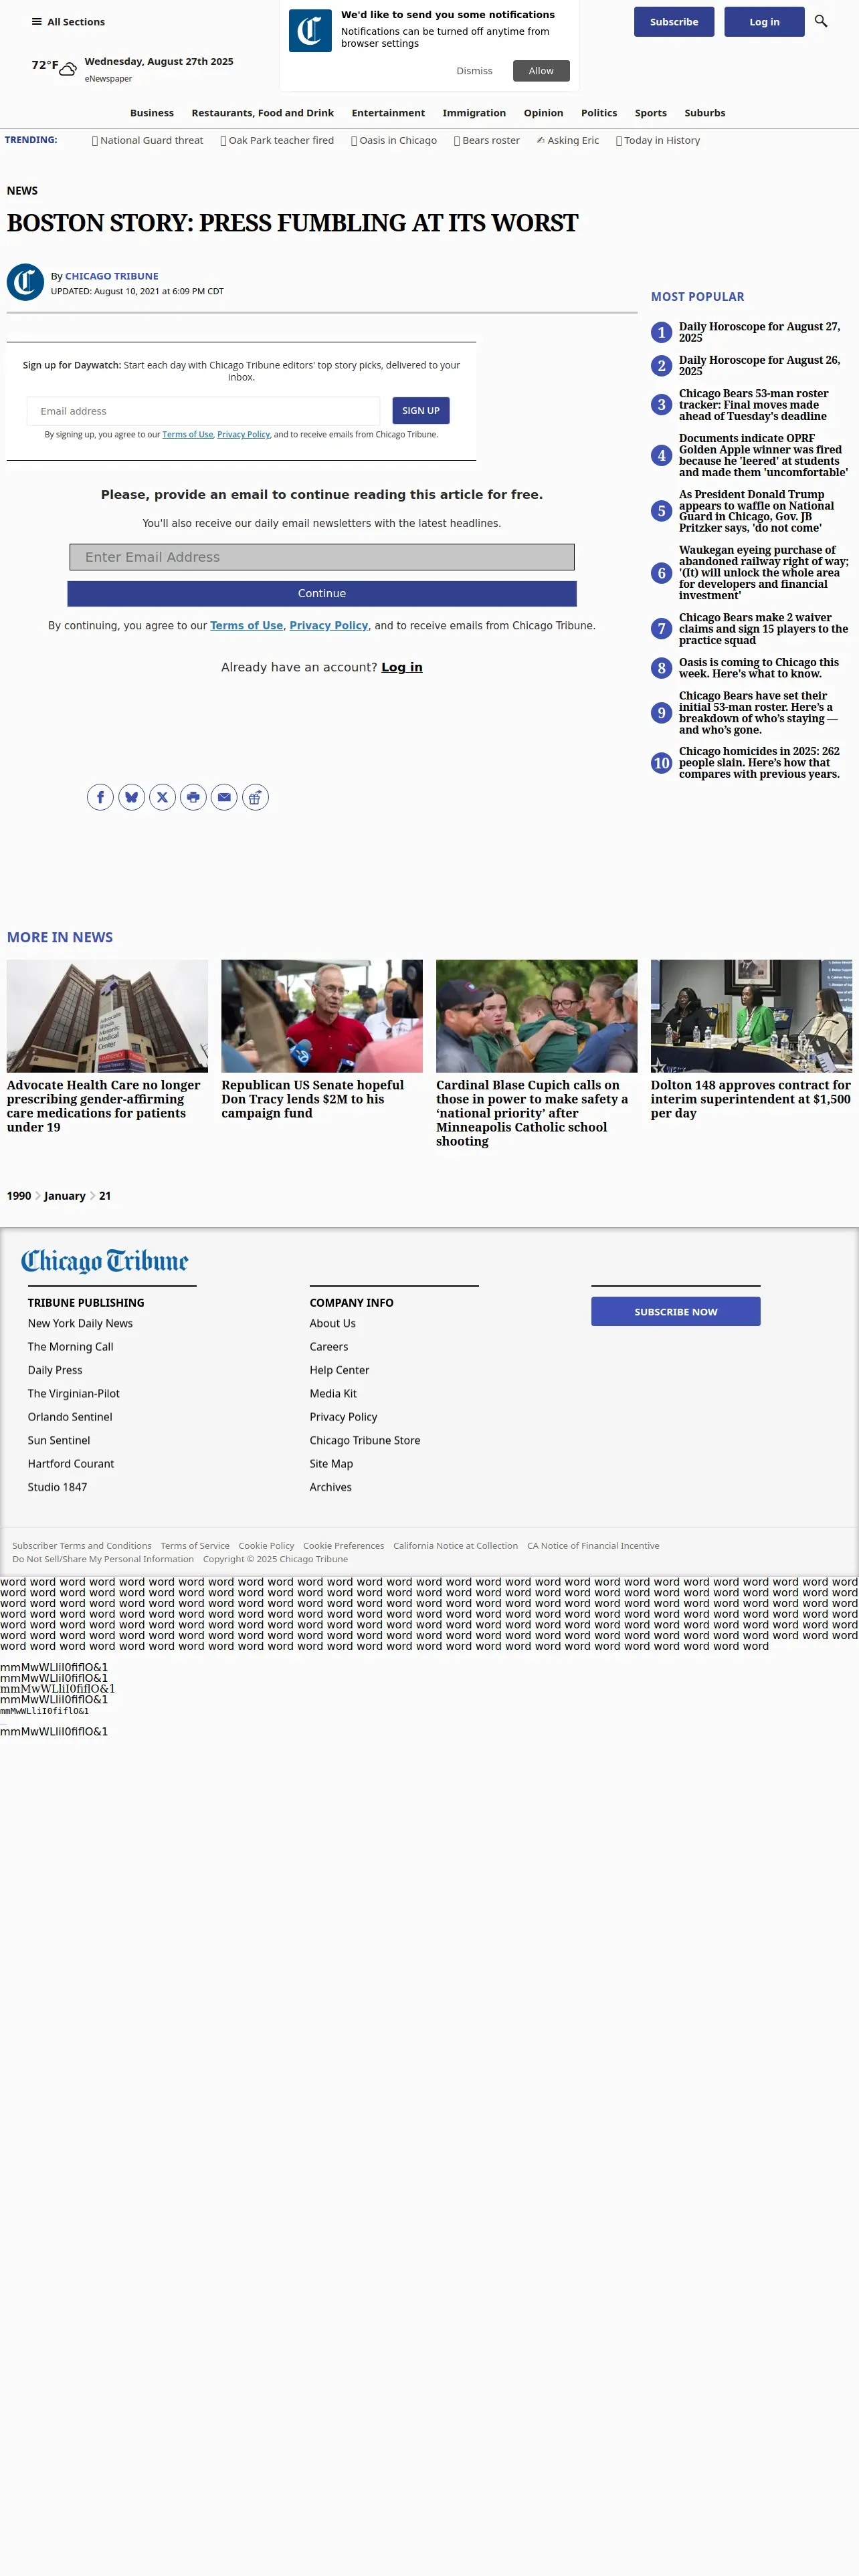859x2576 pixels.
Task: Allow browser notifications
Action: tap(541, 71)
